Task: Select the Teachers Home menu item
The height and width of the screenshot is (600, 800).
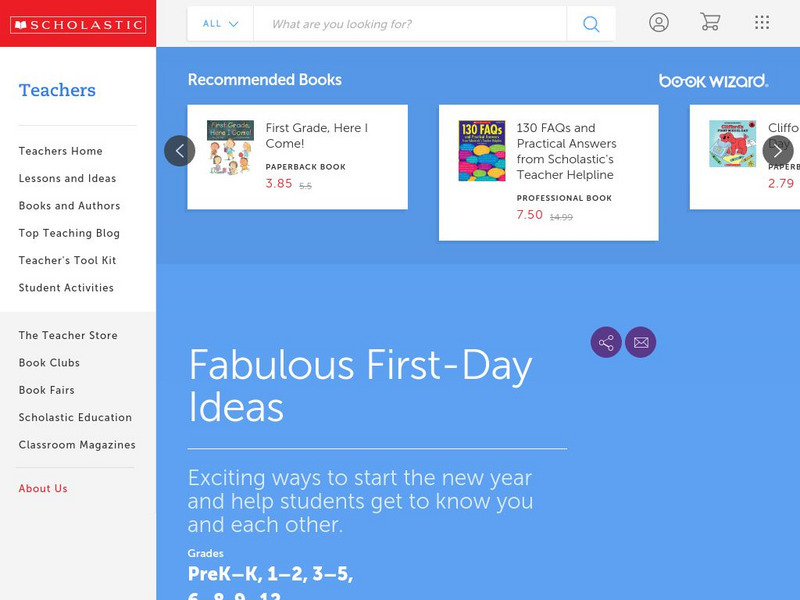Action: tap(61, 151)
